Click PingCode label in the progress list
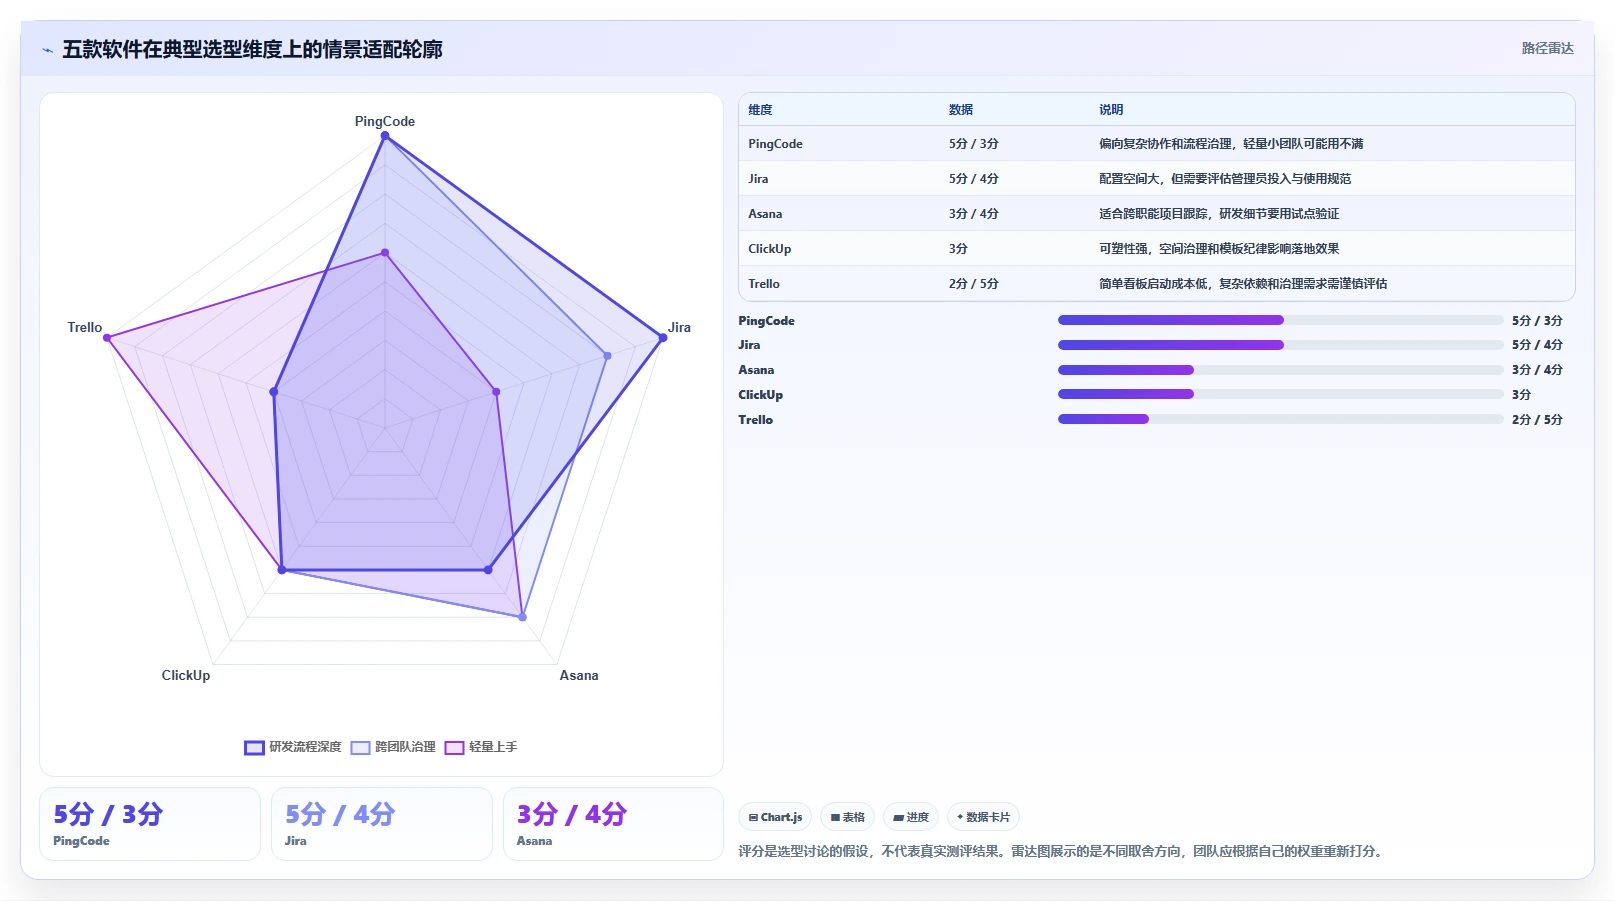This screenshot has width=1615, height=901. pos(766,321)
